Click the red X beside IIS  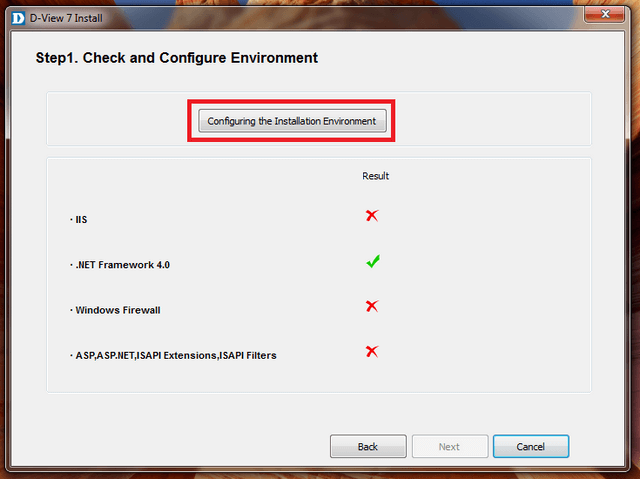[x=372, y=216]
